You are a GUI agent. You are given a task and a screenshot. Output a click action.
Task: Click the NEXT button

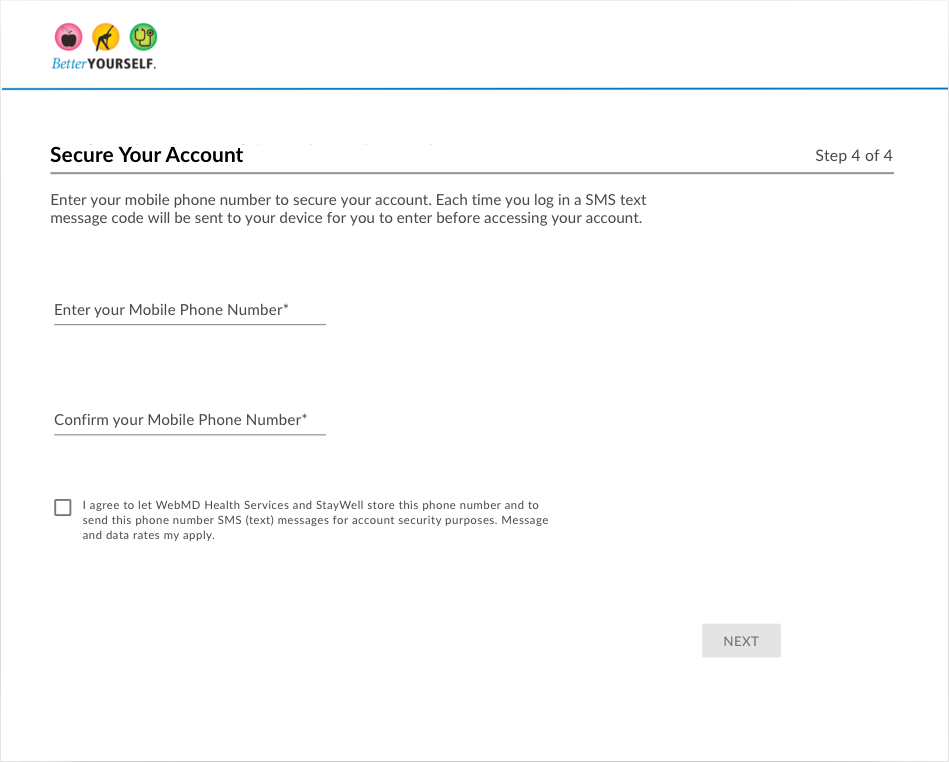tap(741, 640)
